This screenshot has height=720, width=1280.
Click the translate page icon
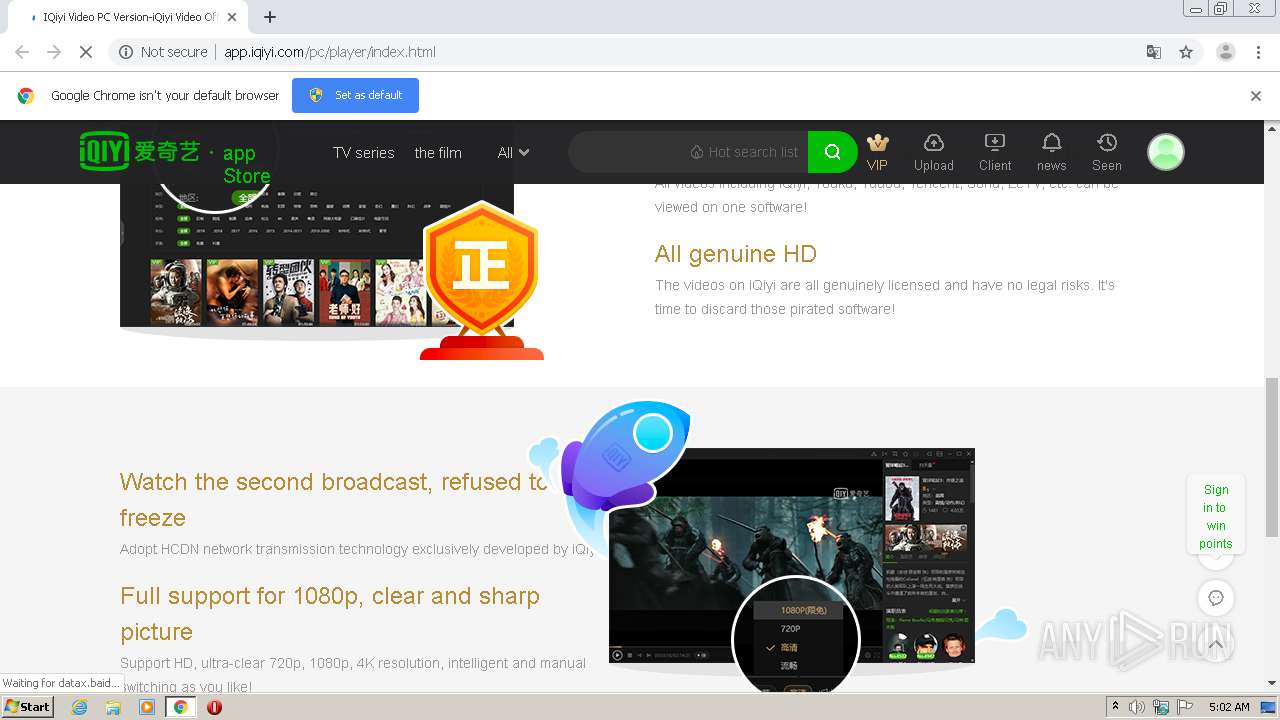1153,52
